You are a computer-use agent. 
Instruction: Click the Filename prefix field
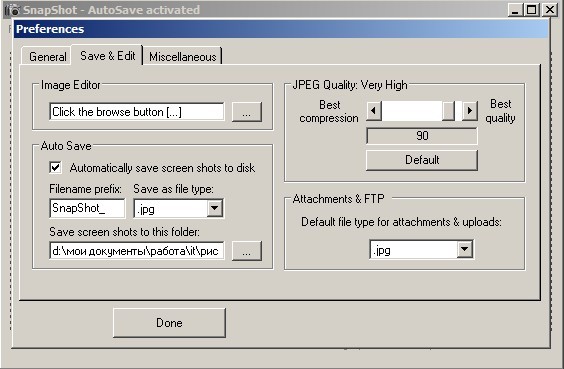click(87, 208)
